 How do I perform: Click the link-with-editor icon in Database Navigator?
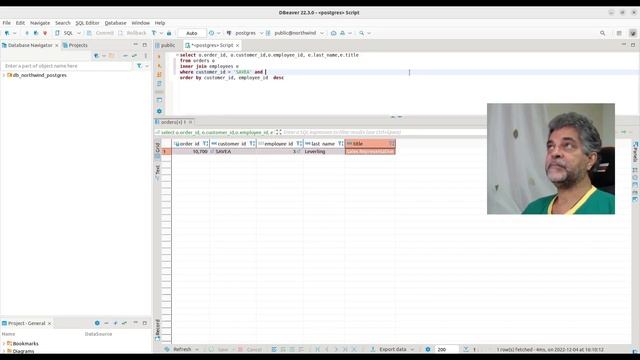(x=134, y=56)
